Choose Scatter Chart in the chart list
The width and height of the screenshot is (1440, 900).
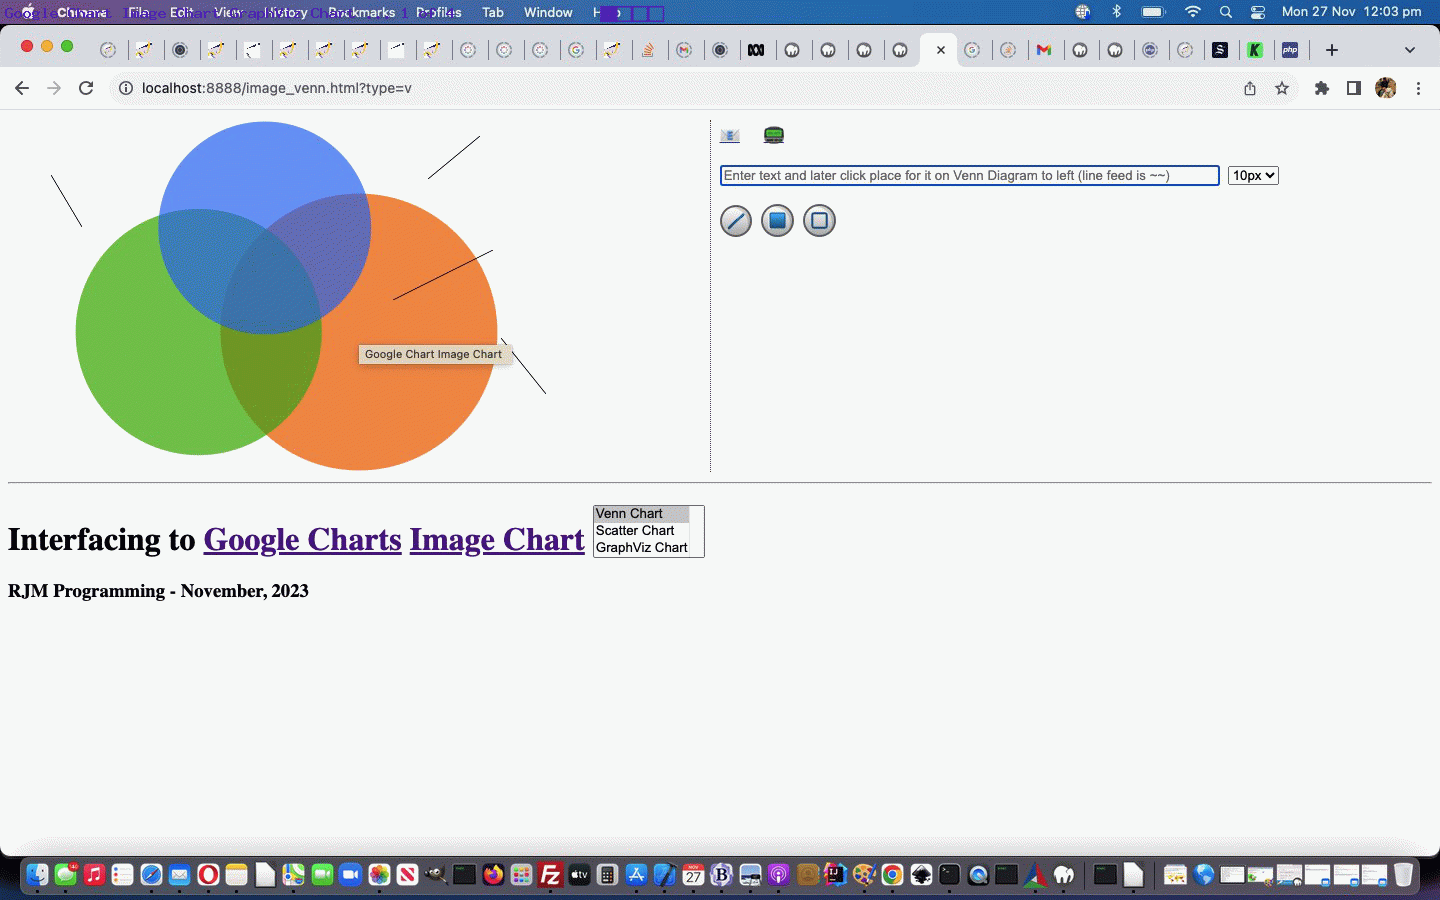coord(641,531)
